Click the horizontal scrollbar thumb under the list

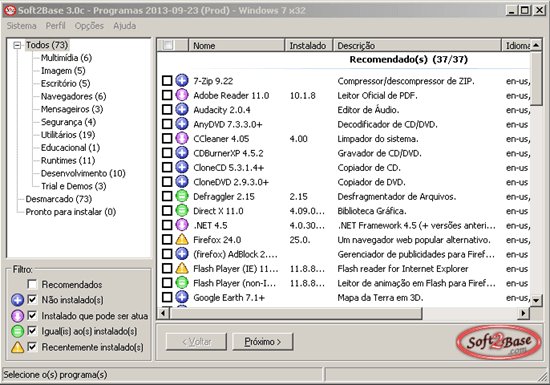(x=295, y=313)
